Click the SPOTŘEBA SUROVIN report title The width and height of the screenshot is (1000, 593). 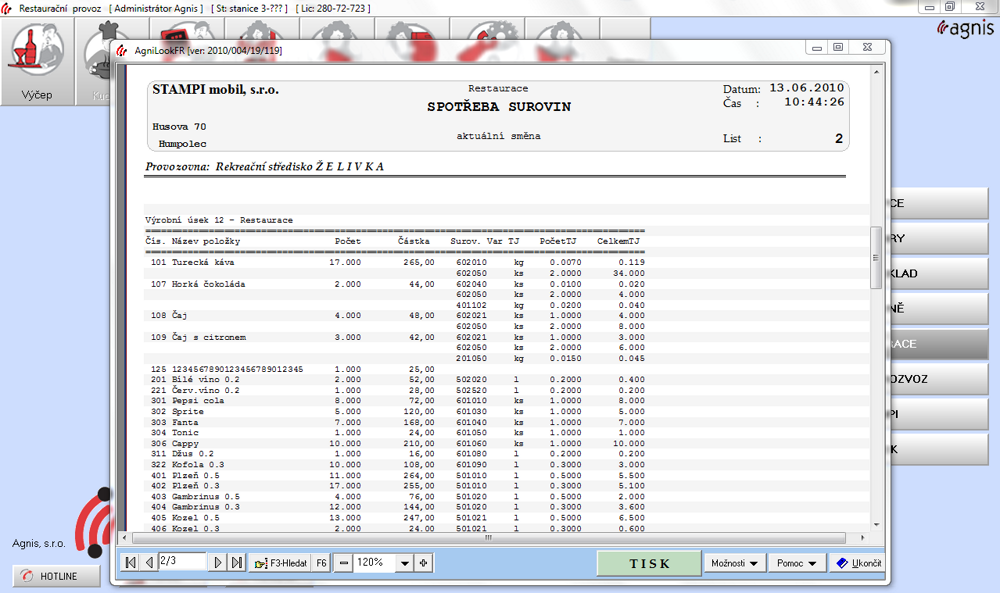click(x=499, y=106)
